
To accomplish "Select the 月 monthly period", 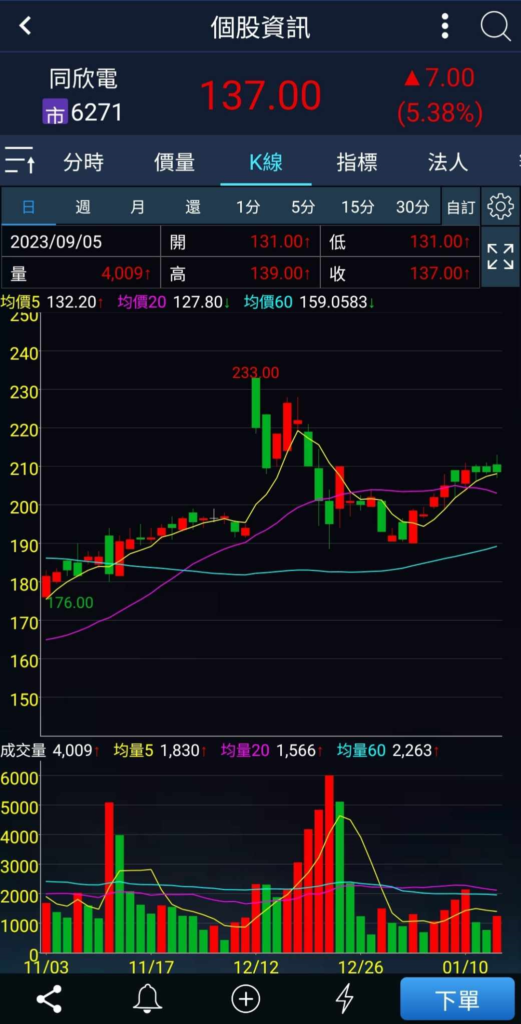I will tap(137, 207).
